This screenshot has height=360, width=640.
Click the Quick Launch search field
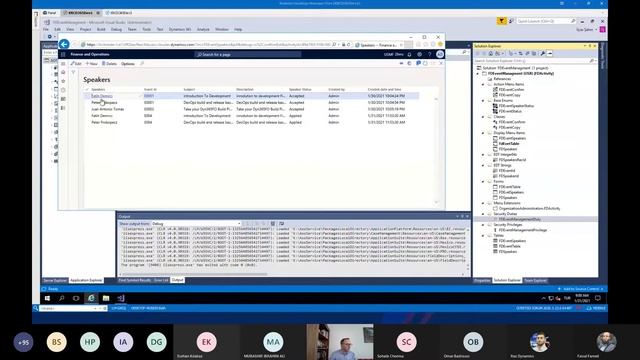click(x=546, y=21)
